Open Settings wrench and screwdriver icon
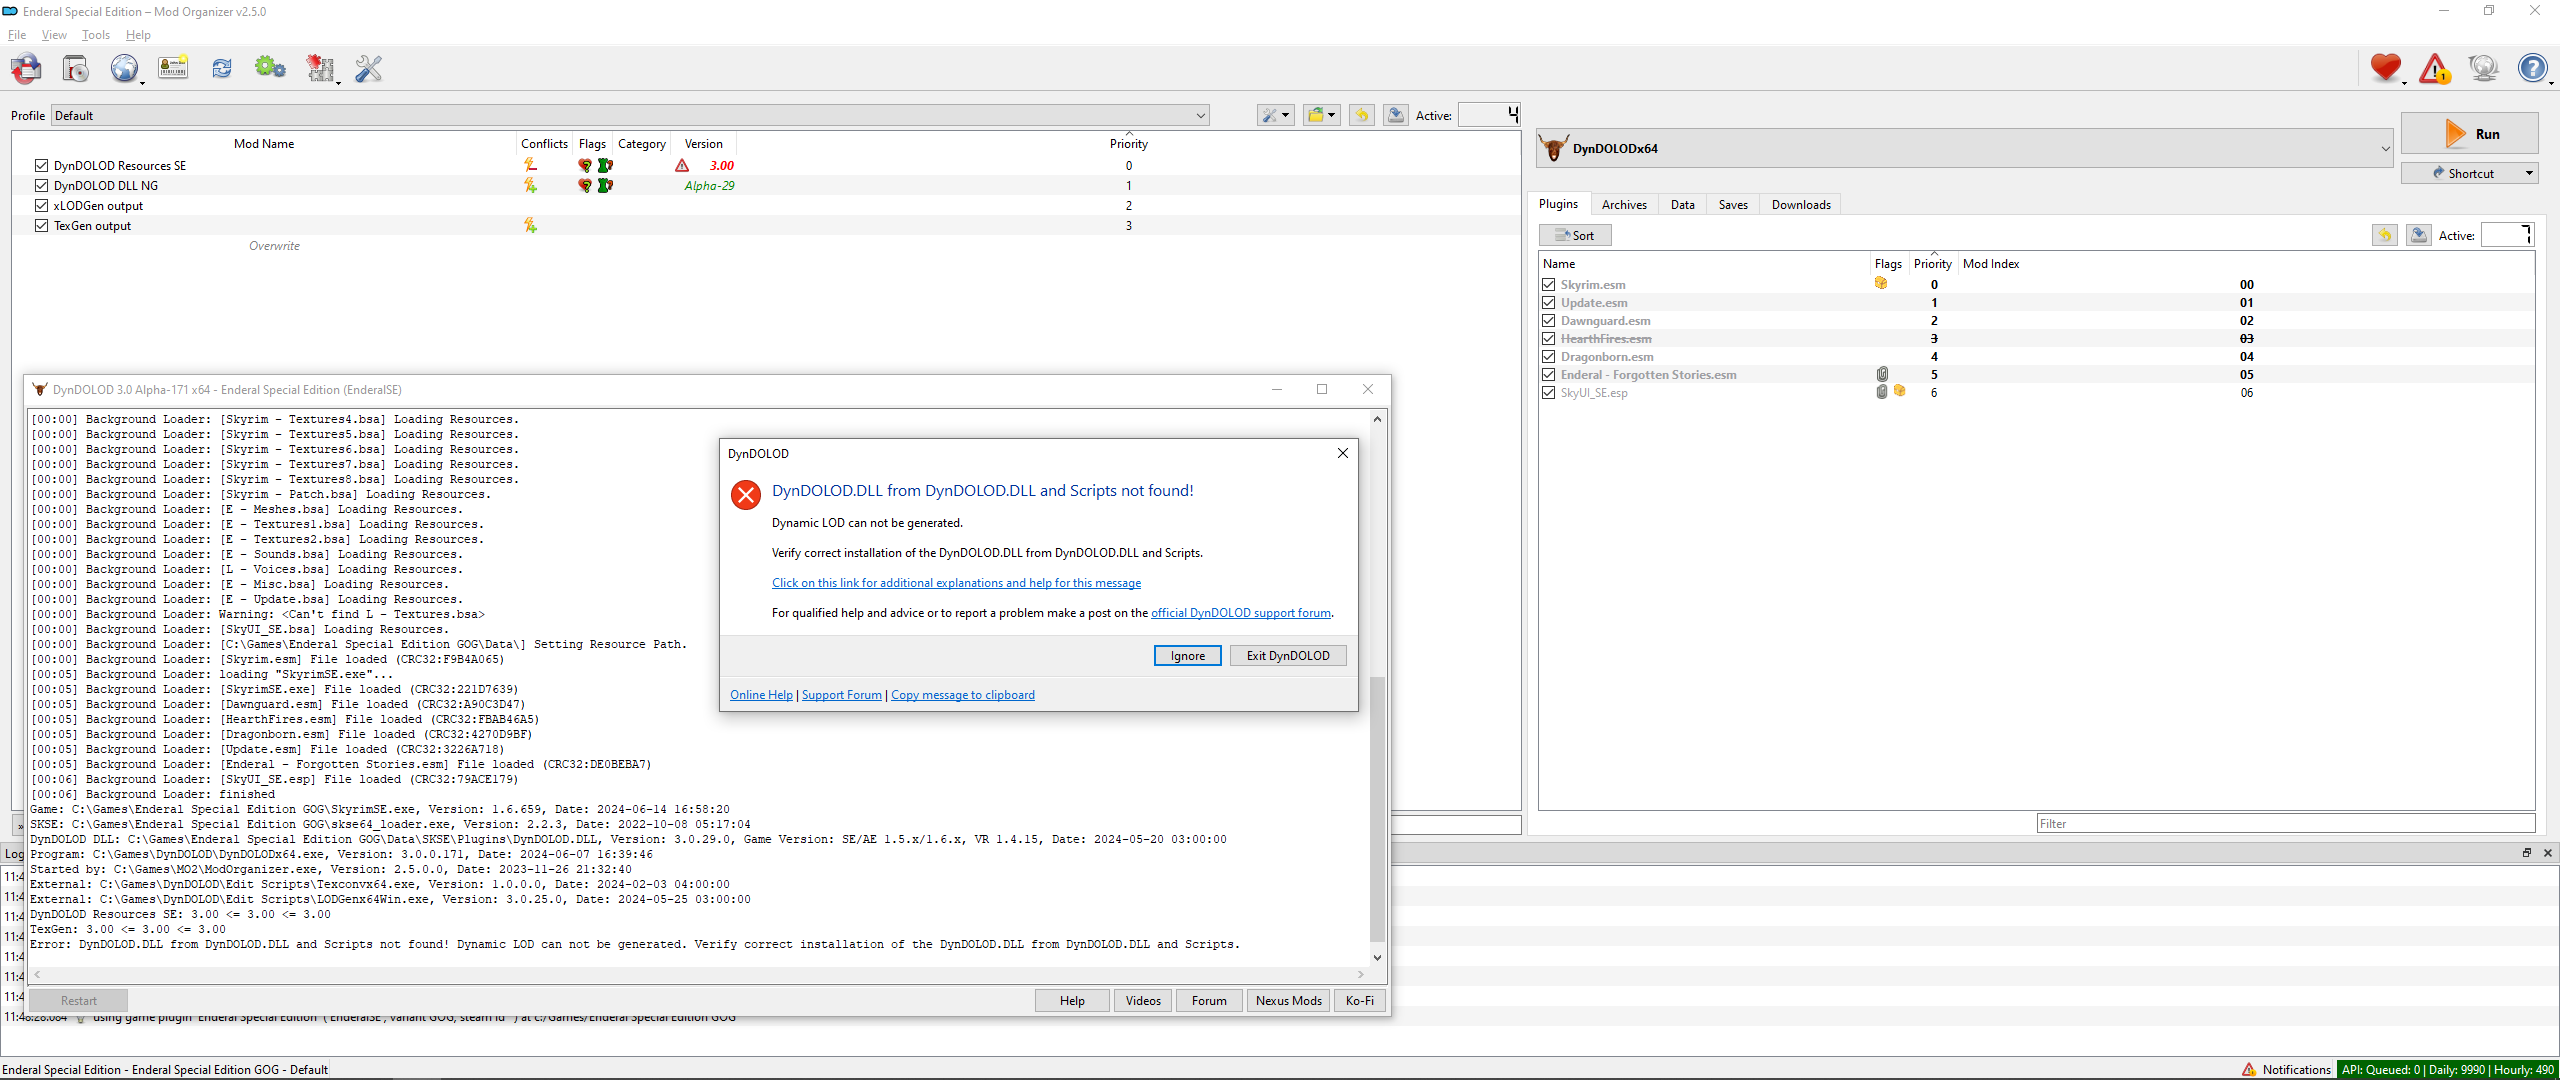 pos(369,69)
